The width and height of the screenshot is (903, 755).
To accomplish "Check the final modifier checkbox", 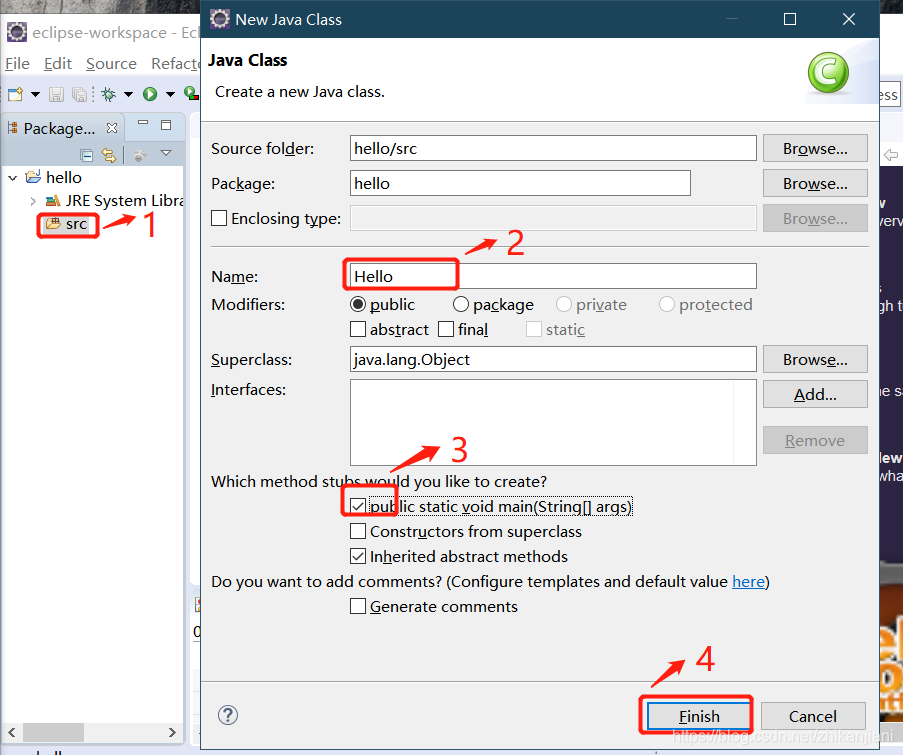I will point(446,329).
